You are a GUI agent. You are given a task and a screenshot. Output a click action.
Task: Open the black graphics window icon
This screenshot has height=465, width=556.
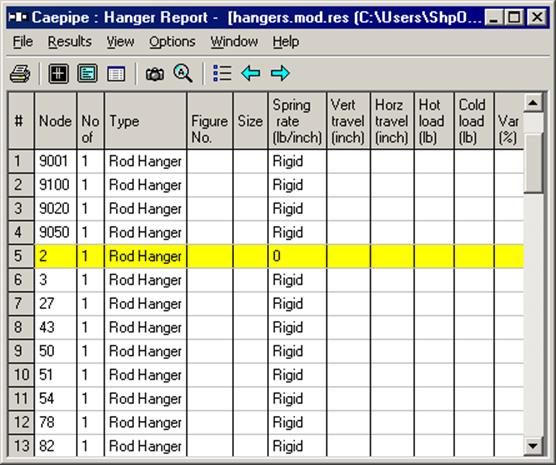[59, 73]
